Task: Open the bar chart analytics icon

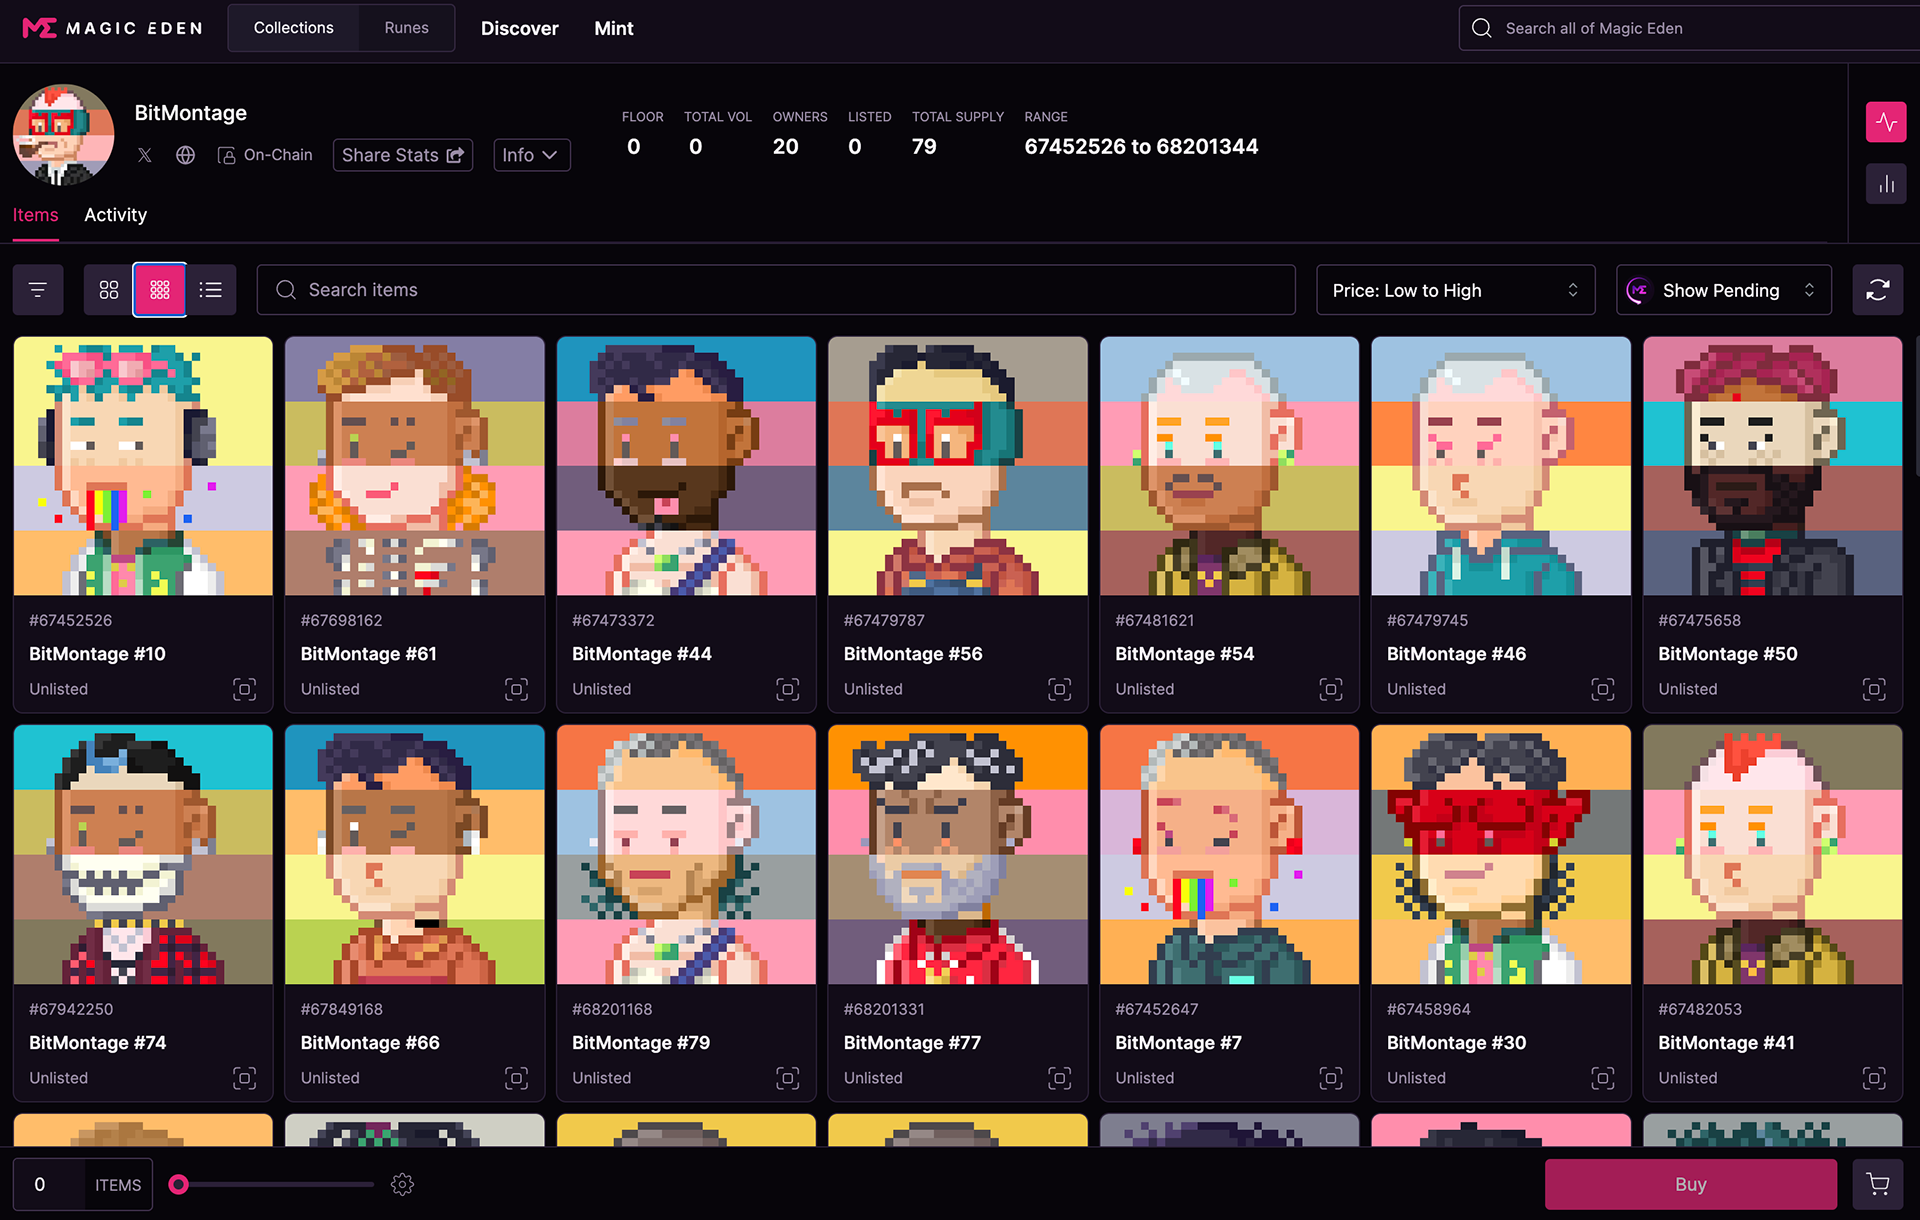Action: click(1886, 184)
